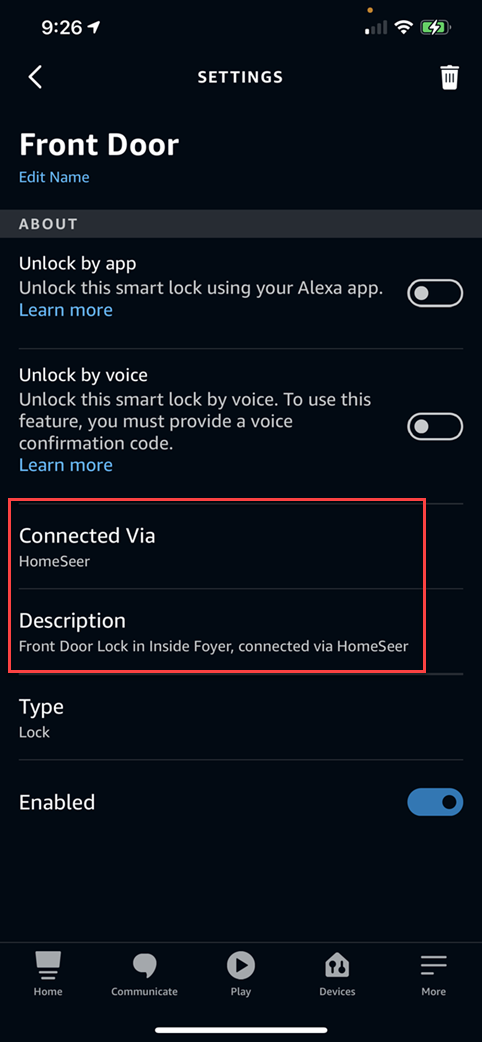Open Learn more under Unlock by voice
The width and height of the screenshot is (482, 1042).
point(66,465)
